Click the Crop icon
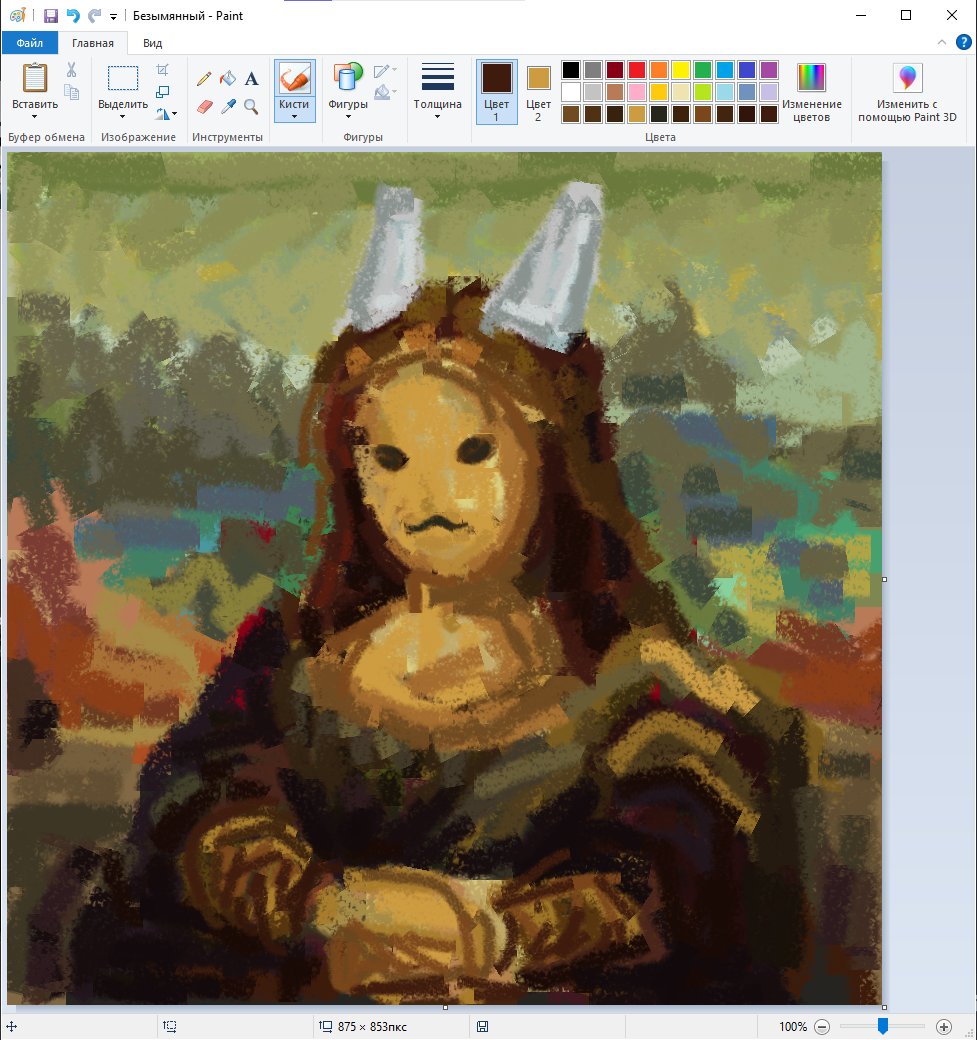This screenshot has height=1040, width=977. pyautogui.click(x=163, y=70)
